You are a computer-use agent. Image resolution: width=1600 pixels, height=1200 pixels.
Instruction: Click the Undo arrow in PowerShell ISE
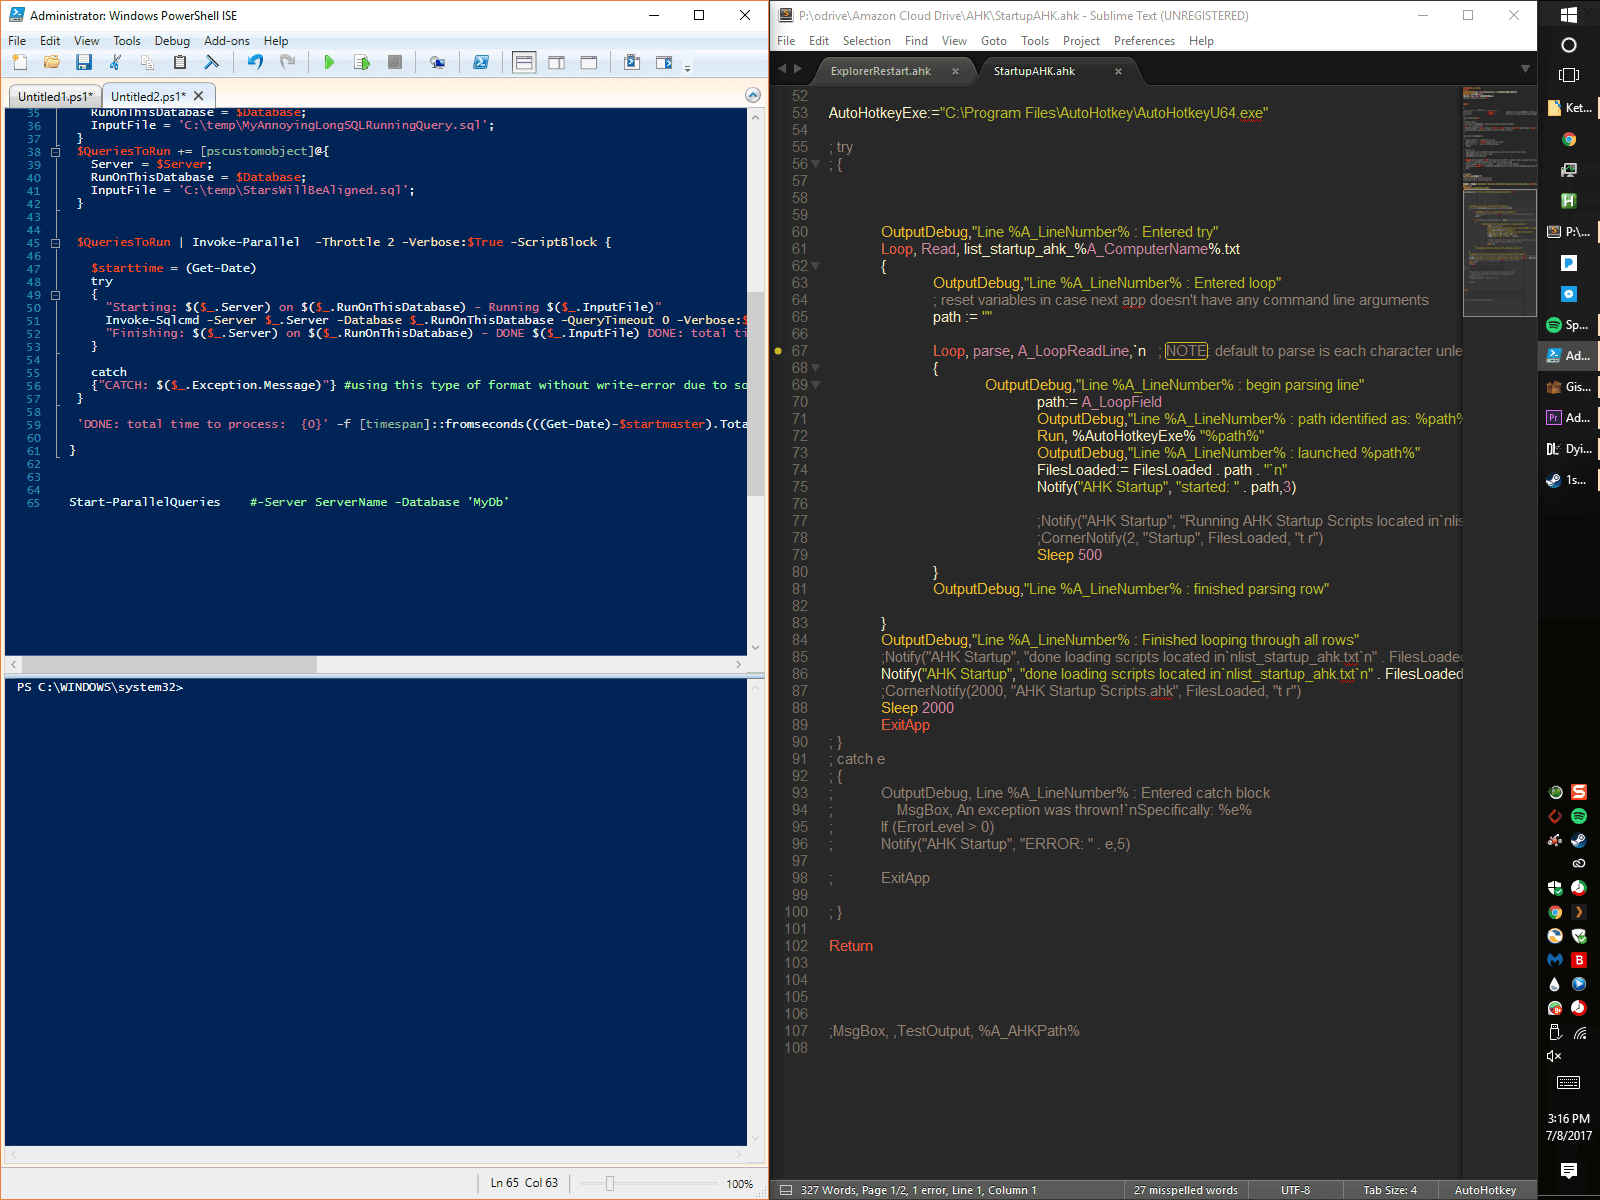click(255, 62)
